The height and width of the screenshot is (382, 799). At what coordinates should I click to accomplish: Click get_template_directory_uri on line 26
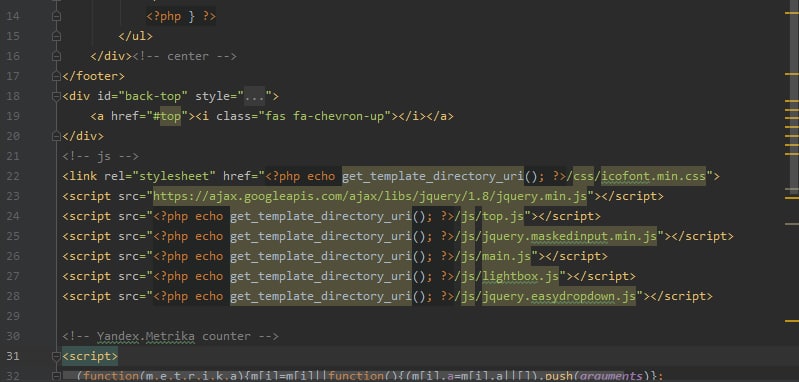pyautogui.click(x=321, y=256)
